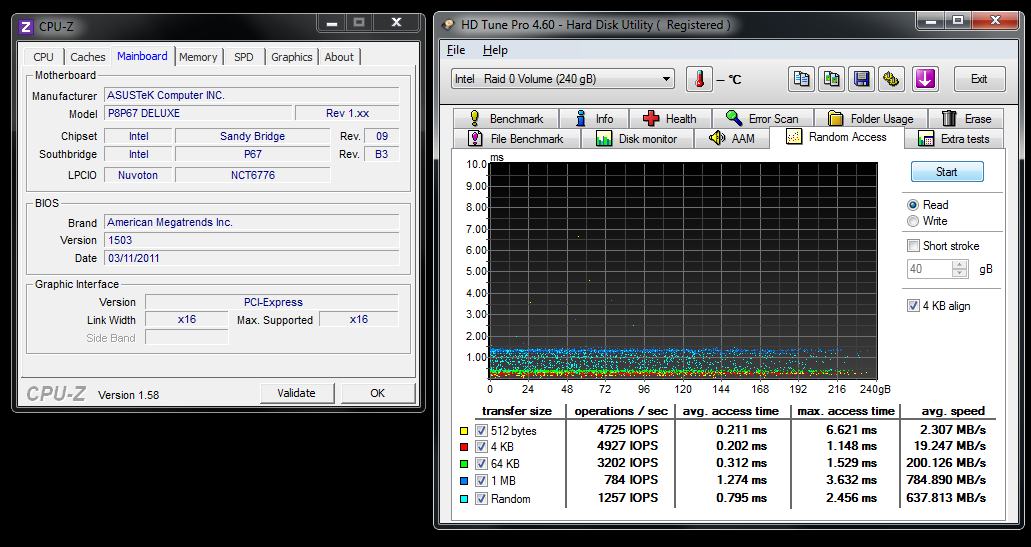Click the copy text to clipboard icon
Screen dimensions: 1031x547
pos(800,79)
